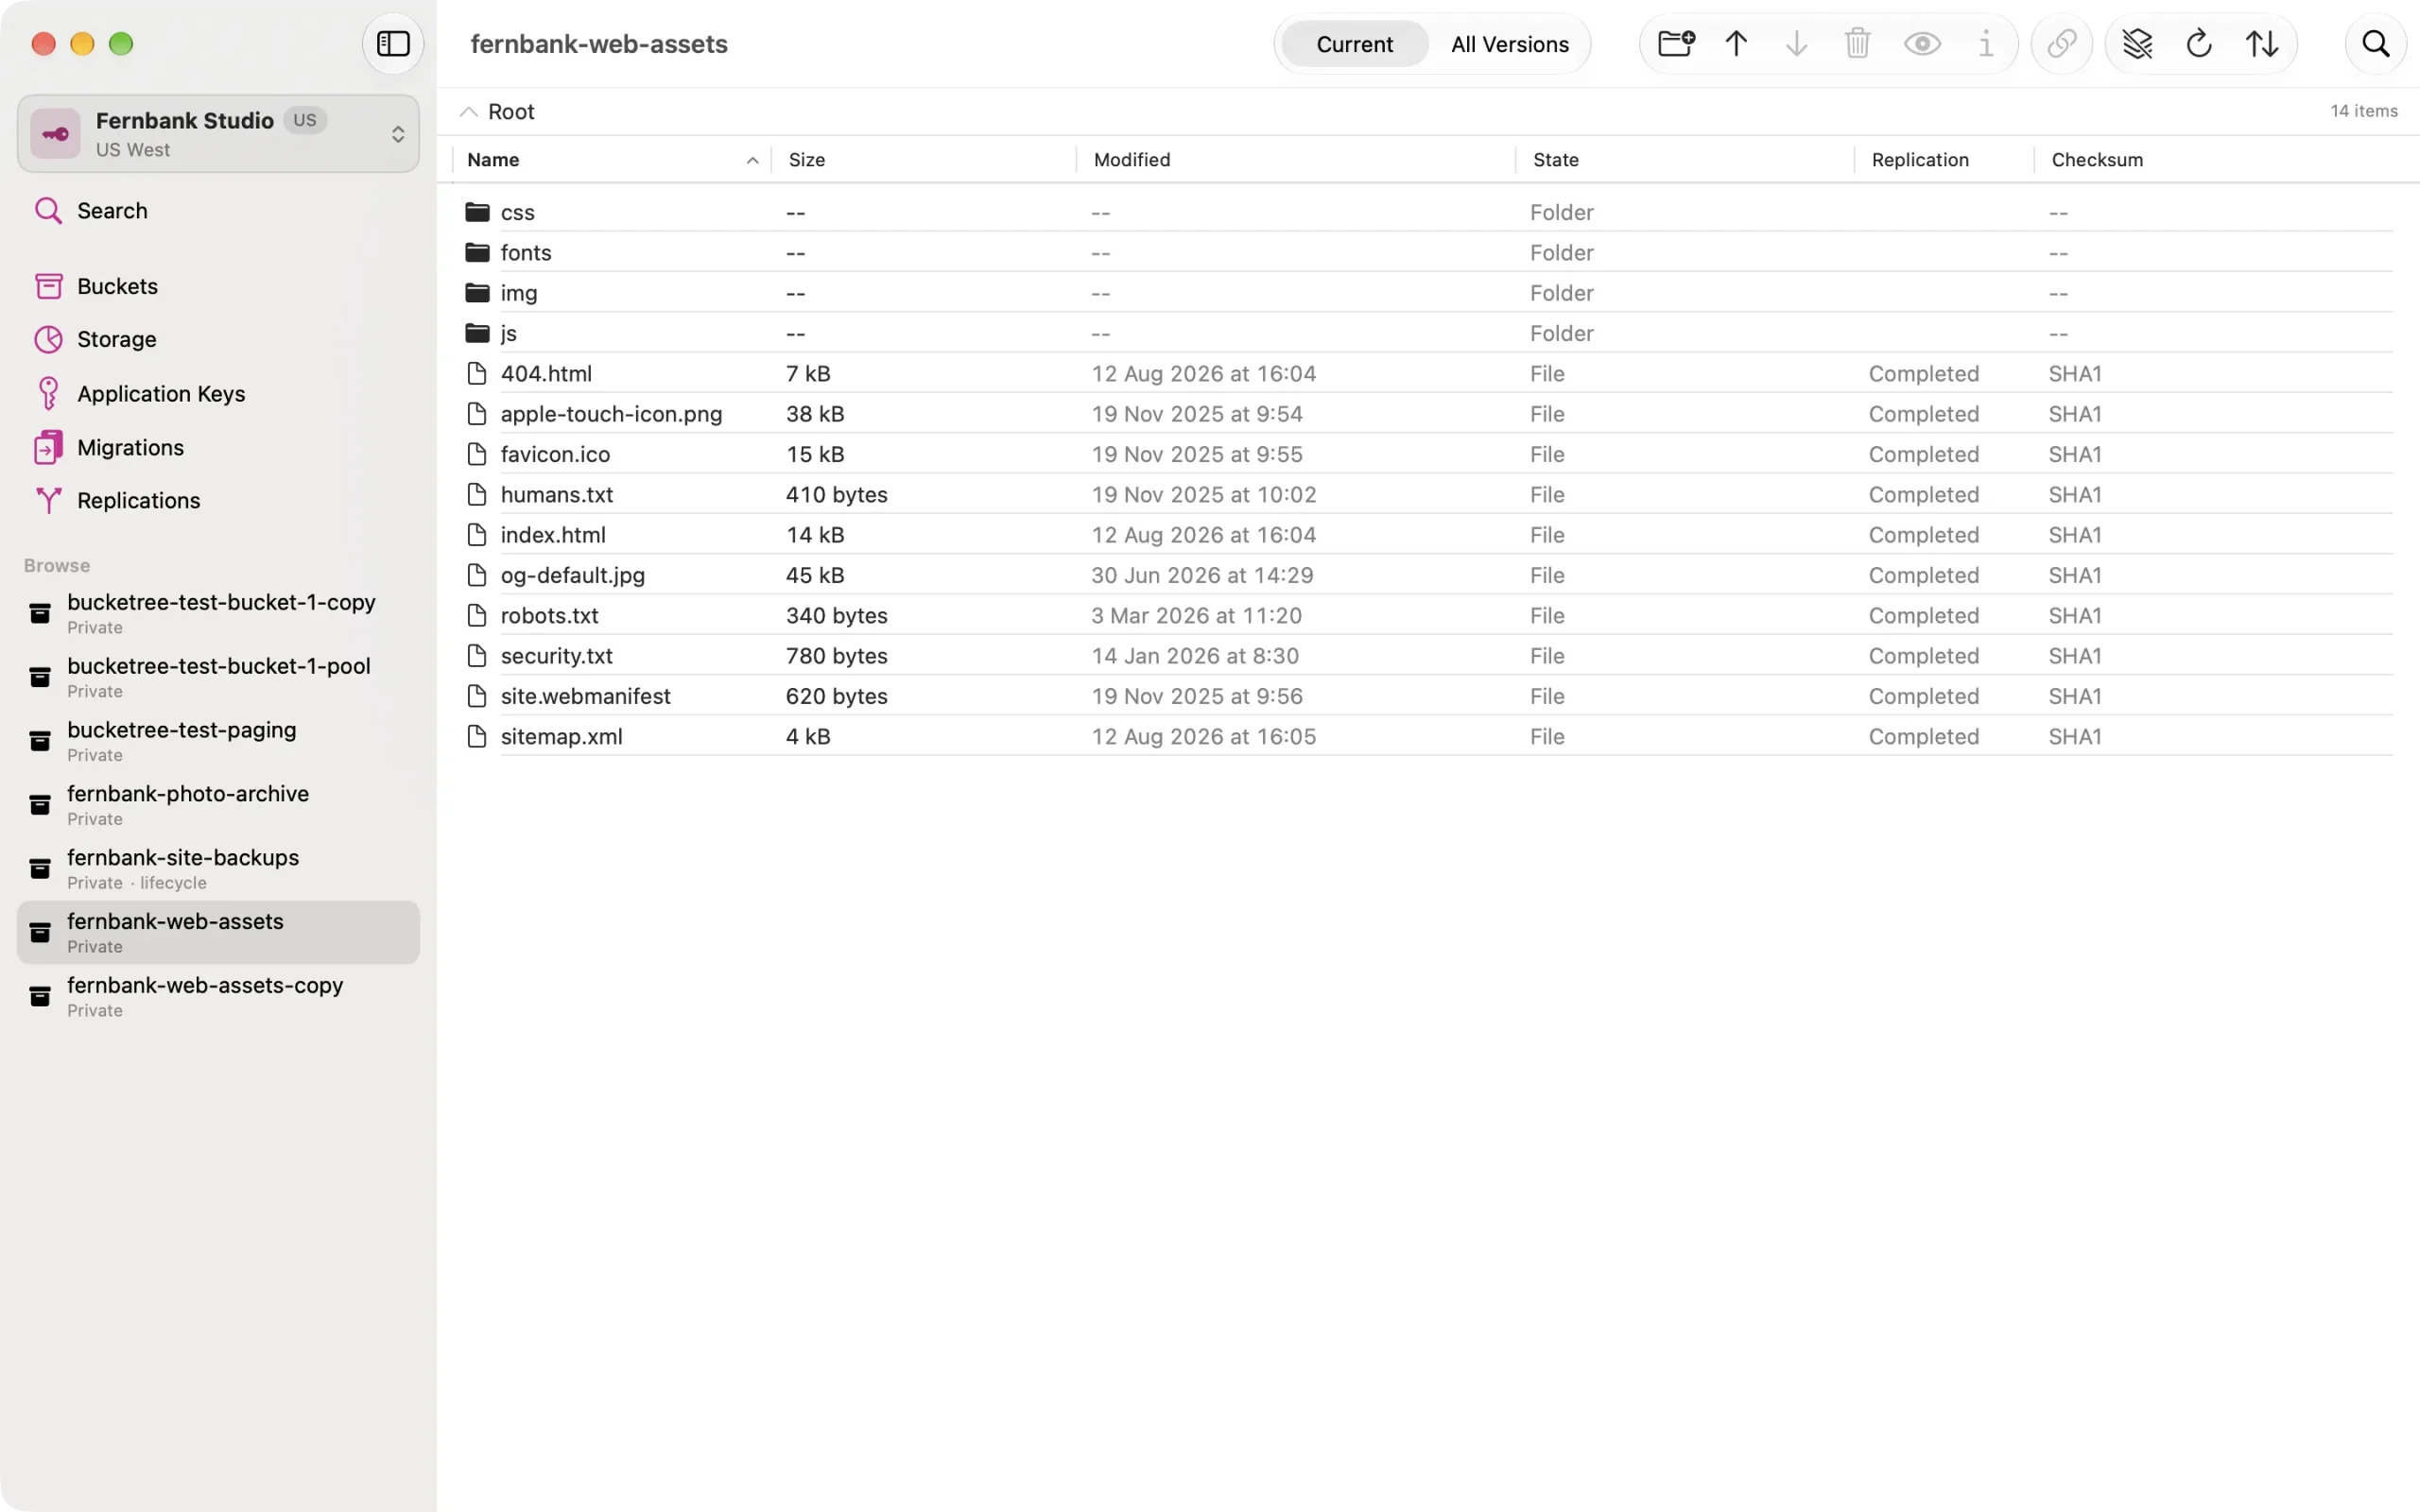Click the layers snapshot icon in the toolbar

(x=2137, y=44)
